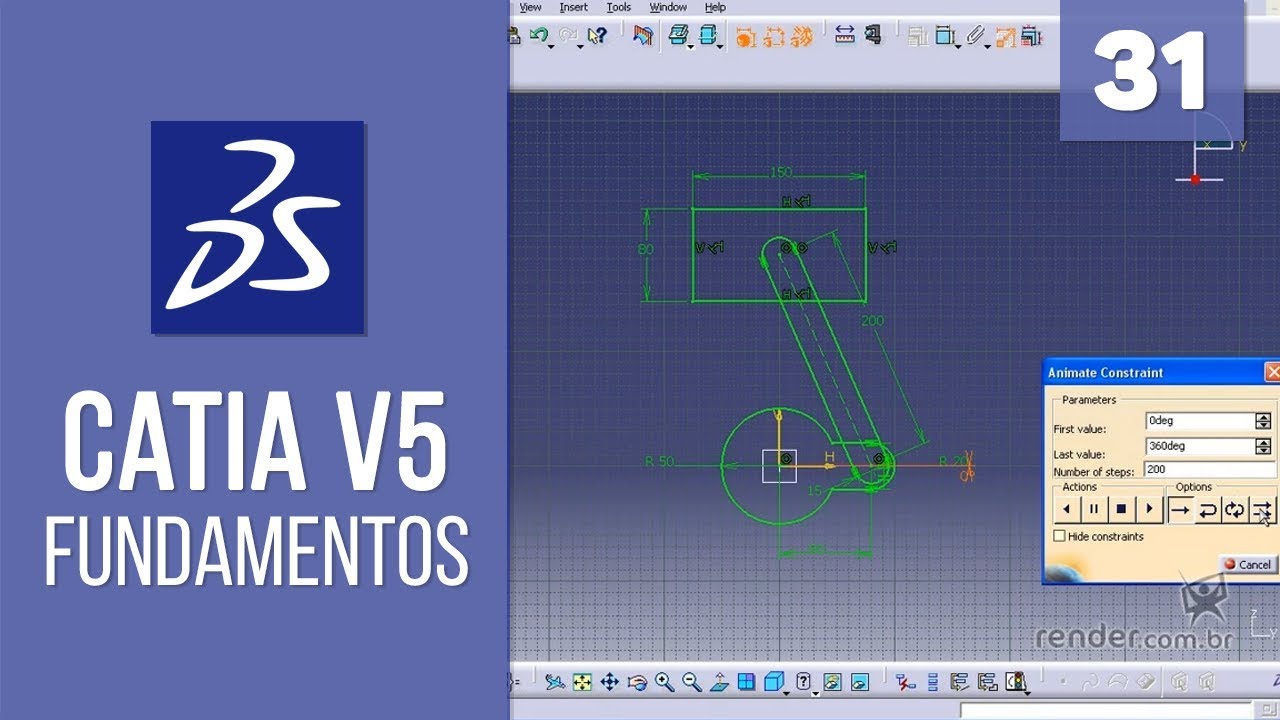1280x720 pixels.
Task: Select the Rotate view icon
Action: click(x=637, y=682)
